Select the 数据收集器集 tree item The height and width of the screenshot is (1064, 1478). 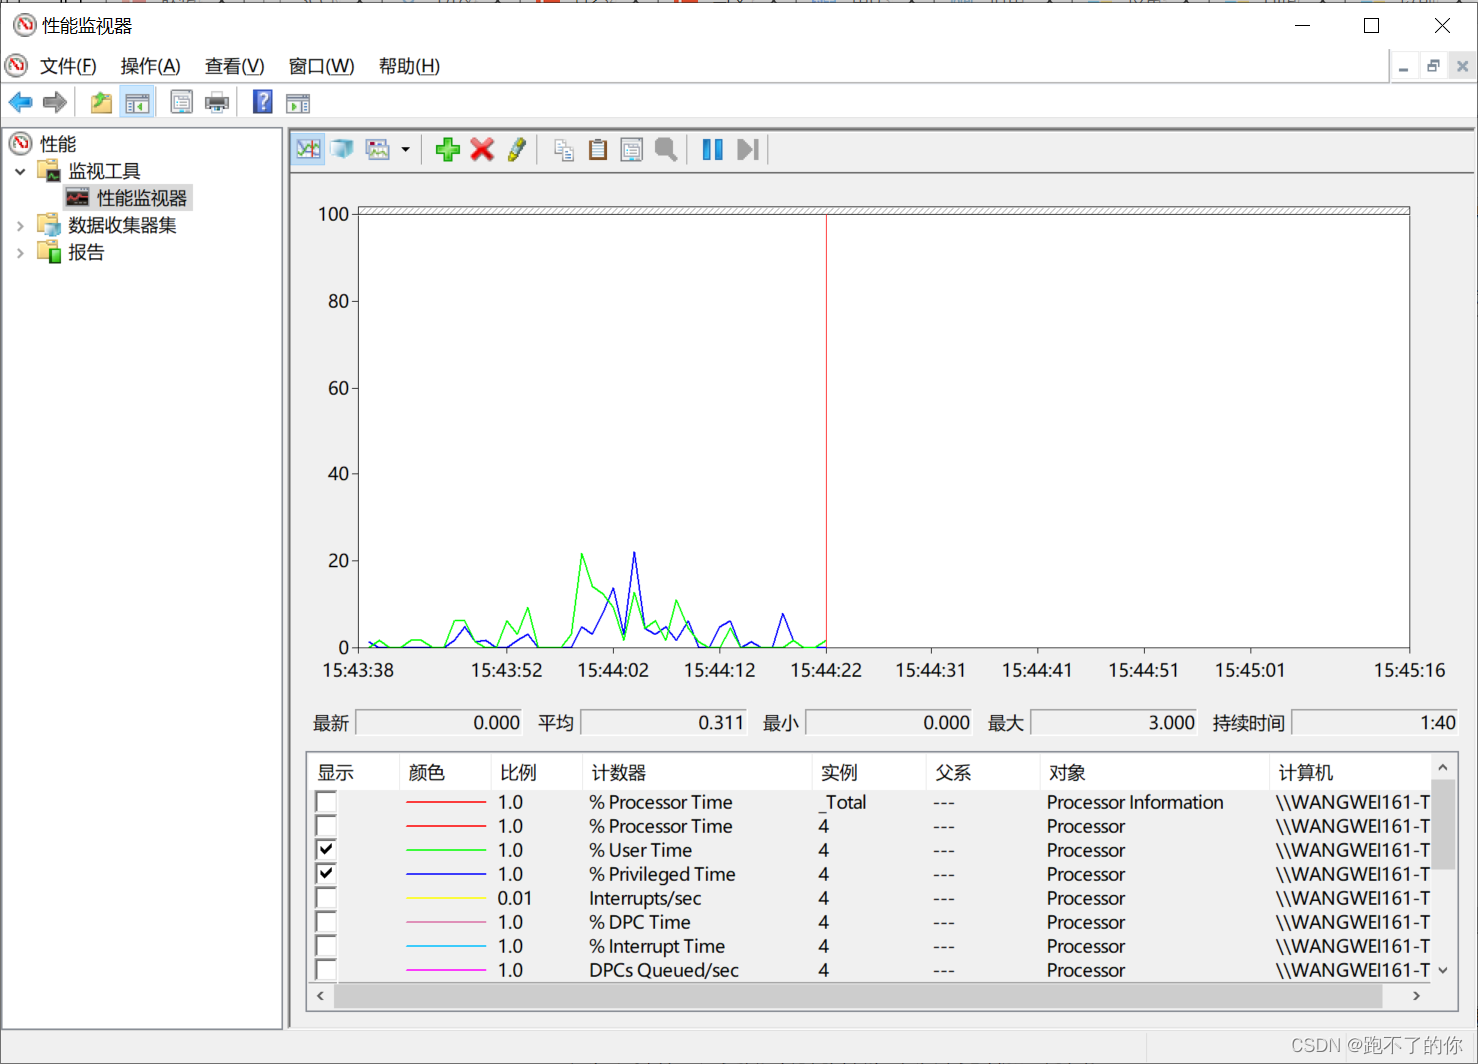pos(122,225)
